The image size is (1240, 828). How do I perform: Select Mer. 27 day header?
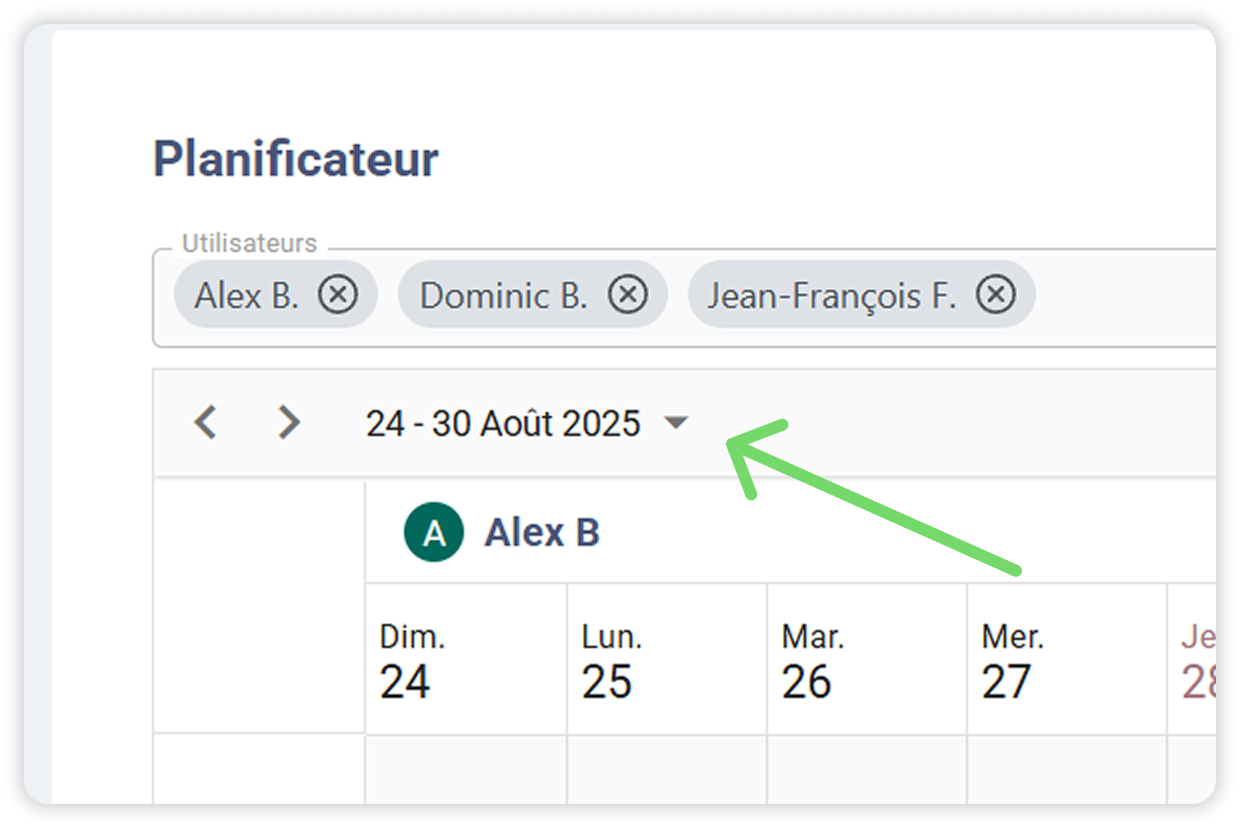(1066, 662)
